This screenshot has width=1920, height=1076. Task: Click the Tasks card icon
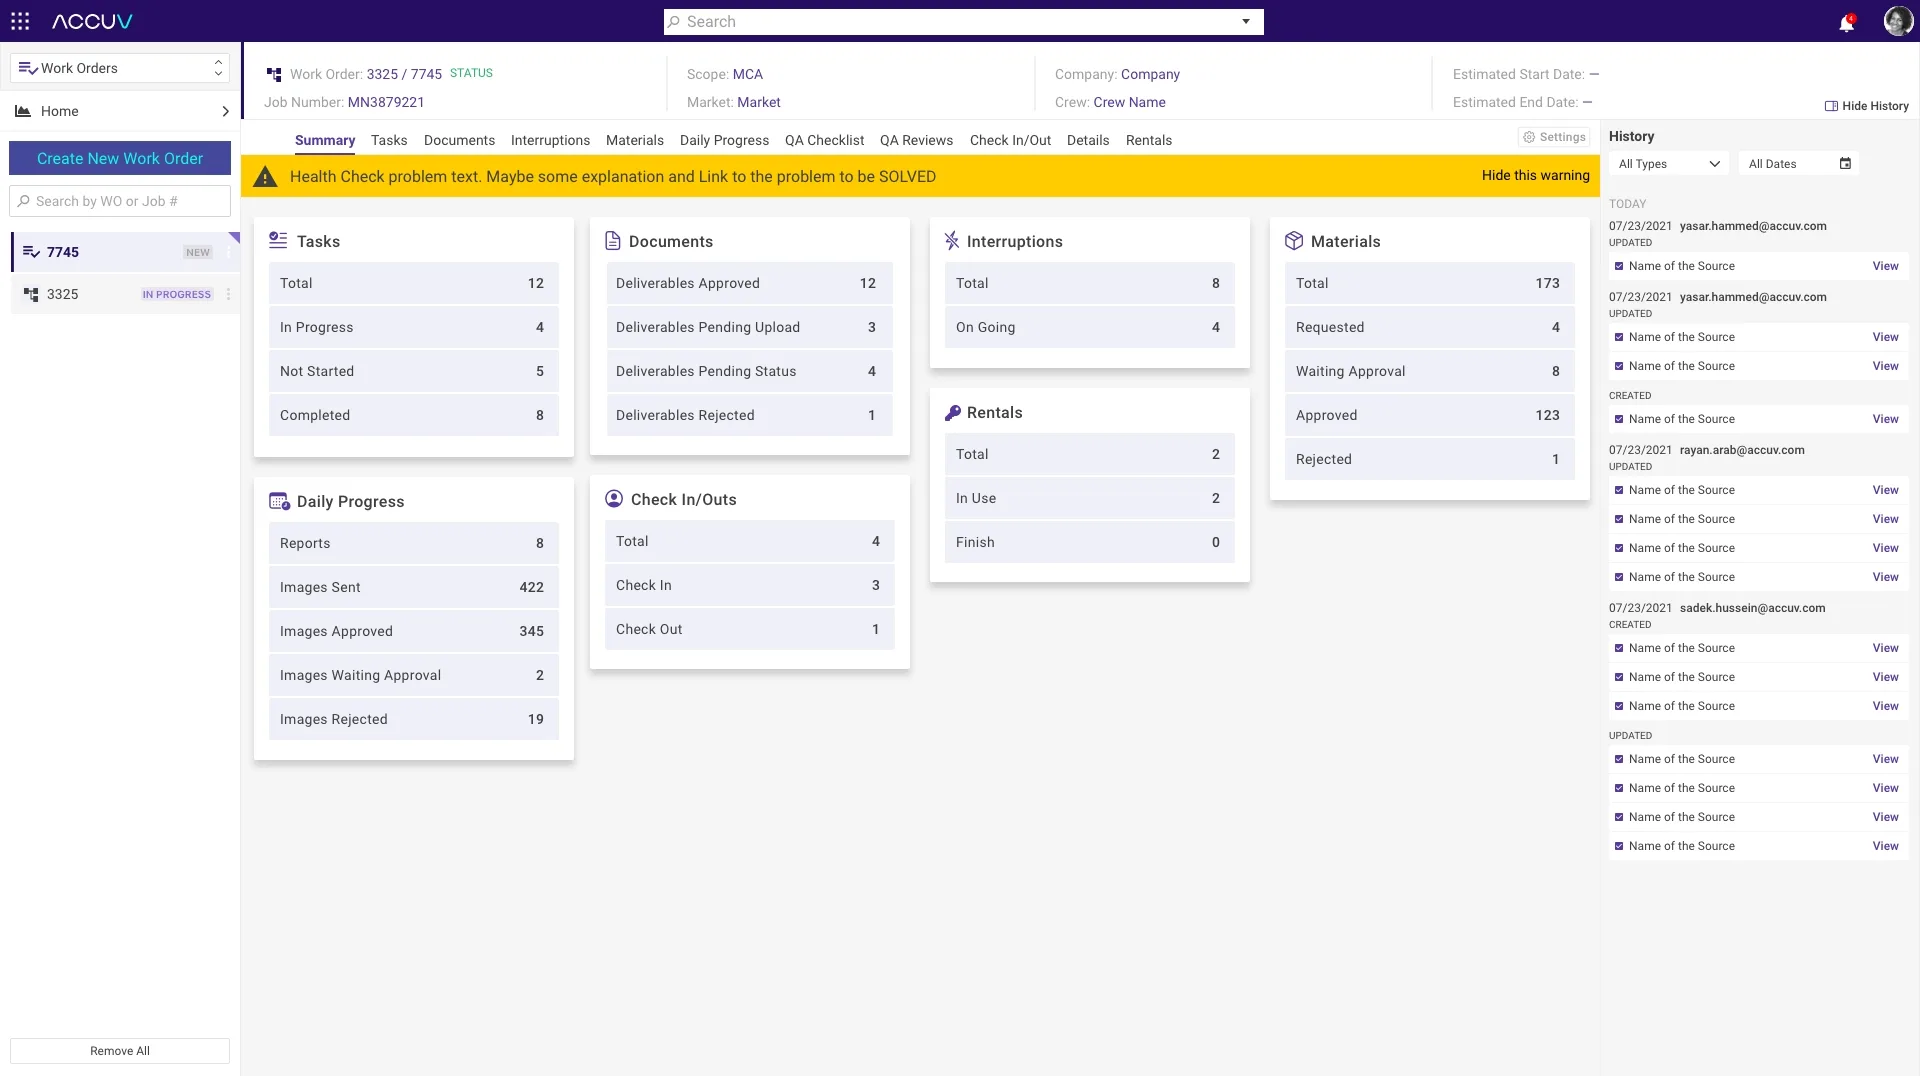(x=278, y=241)
